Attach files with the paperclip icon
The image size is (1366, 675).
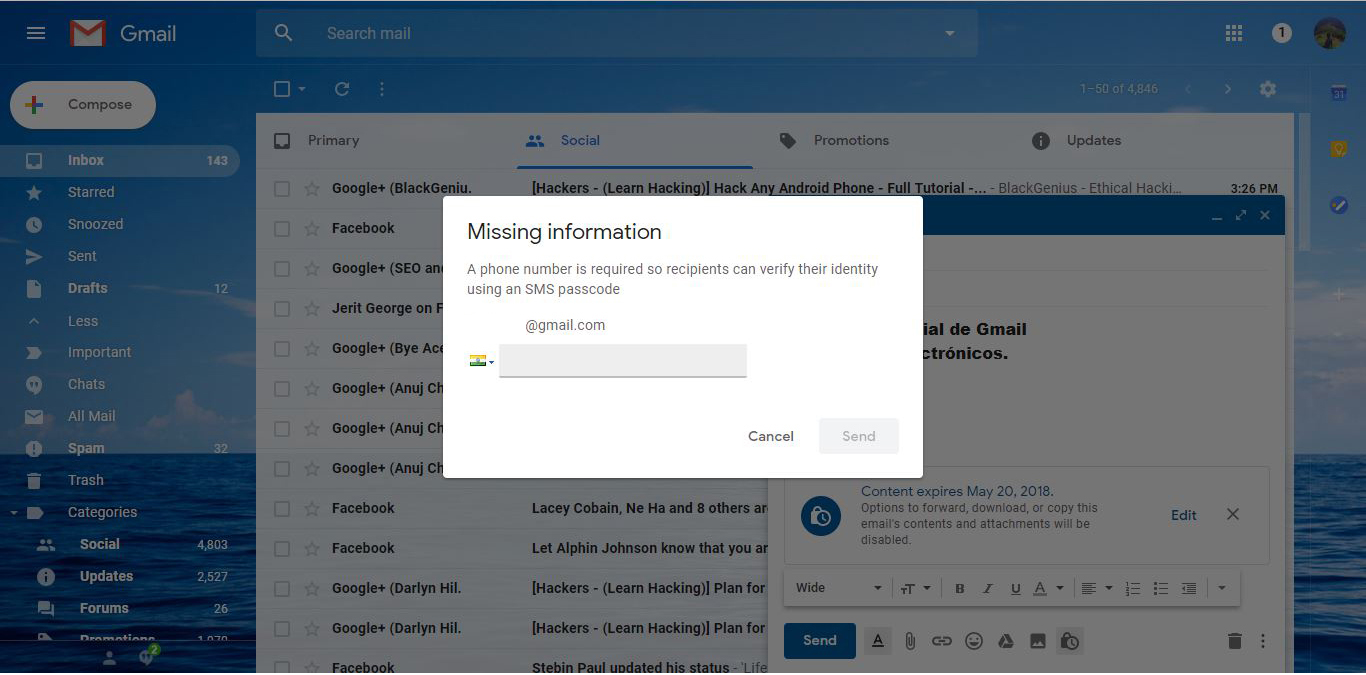[x=910, y=641]
